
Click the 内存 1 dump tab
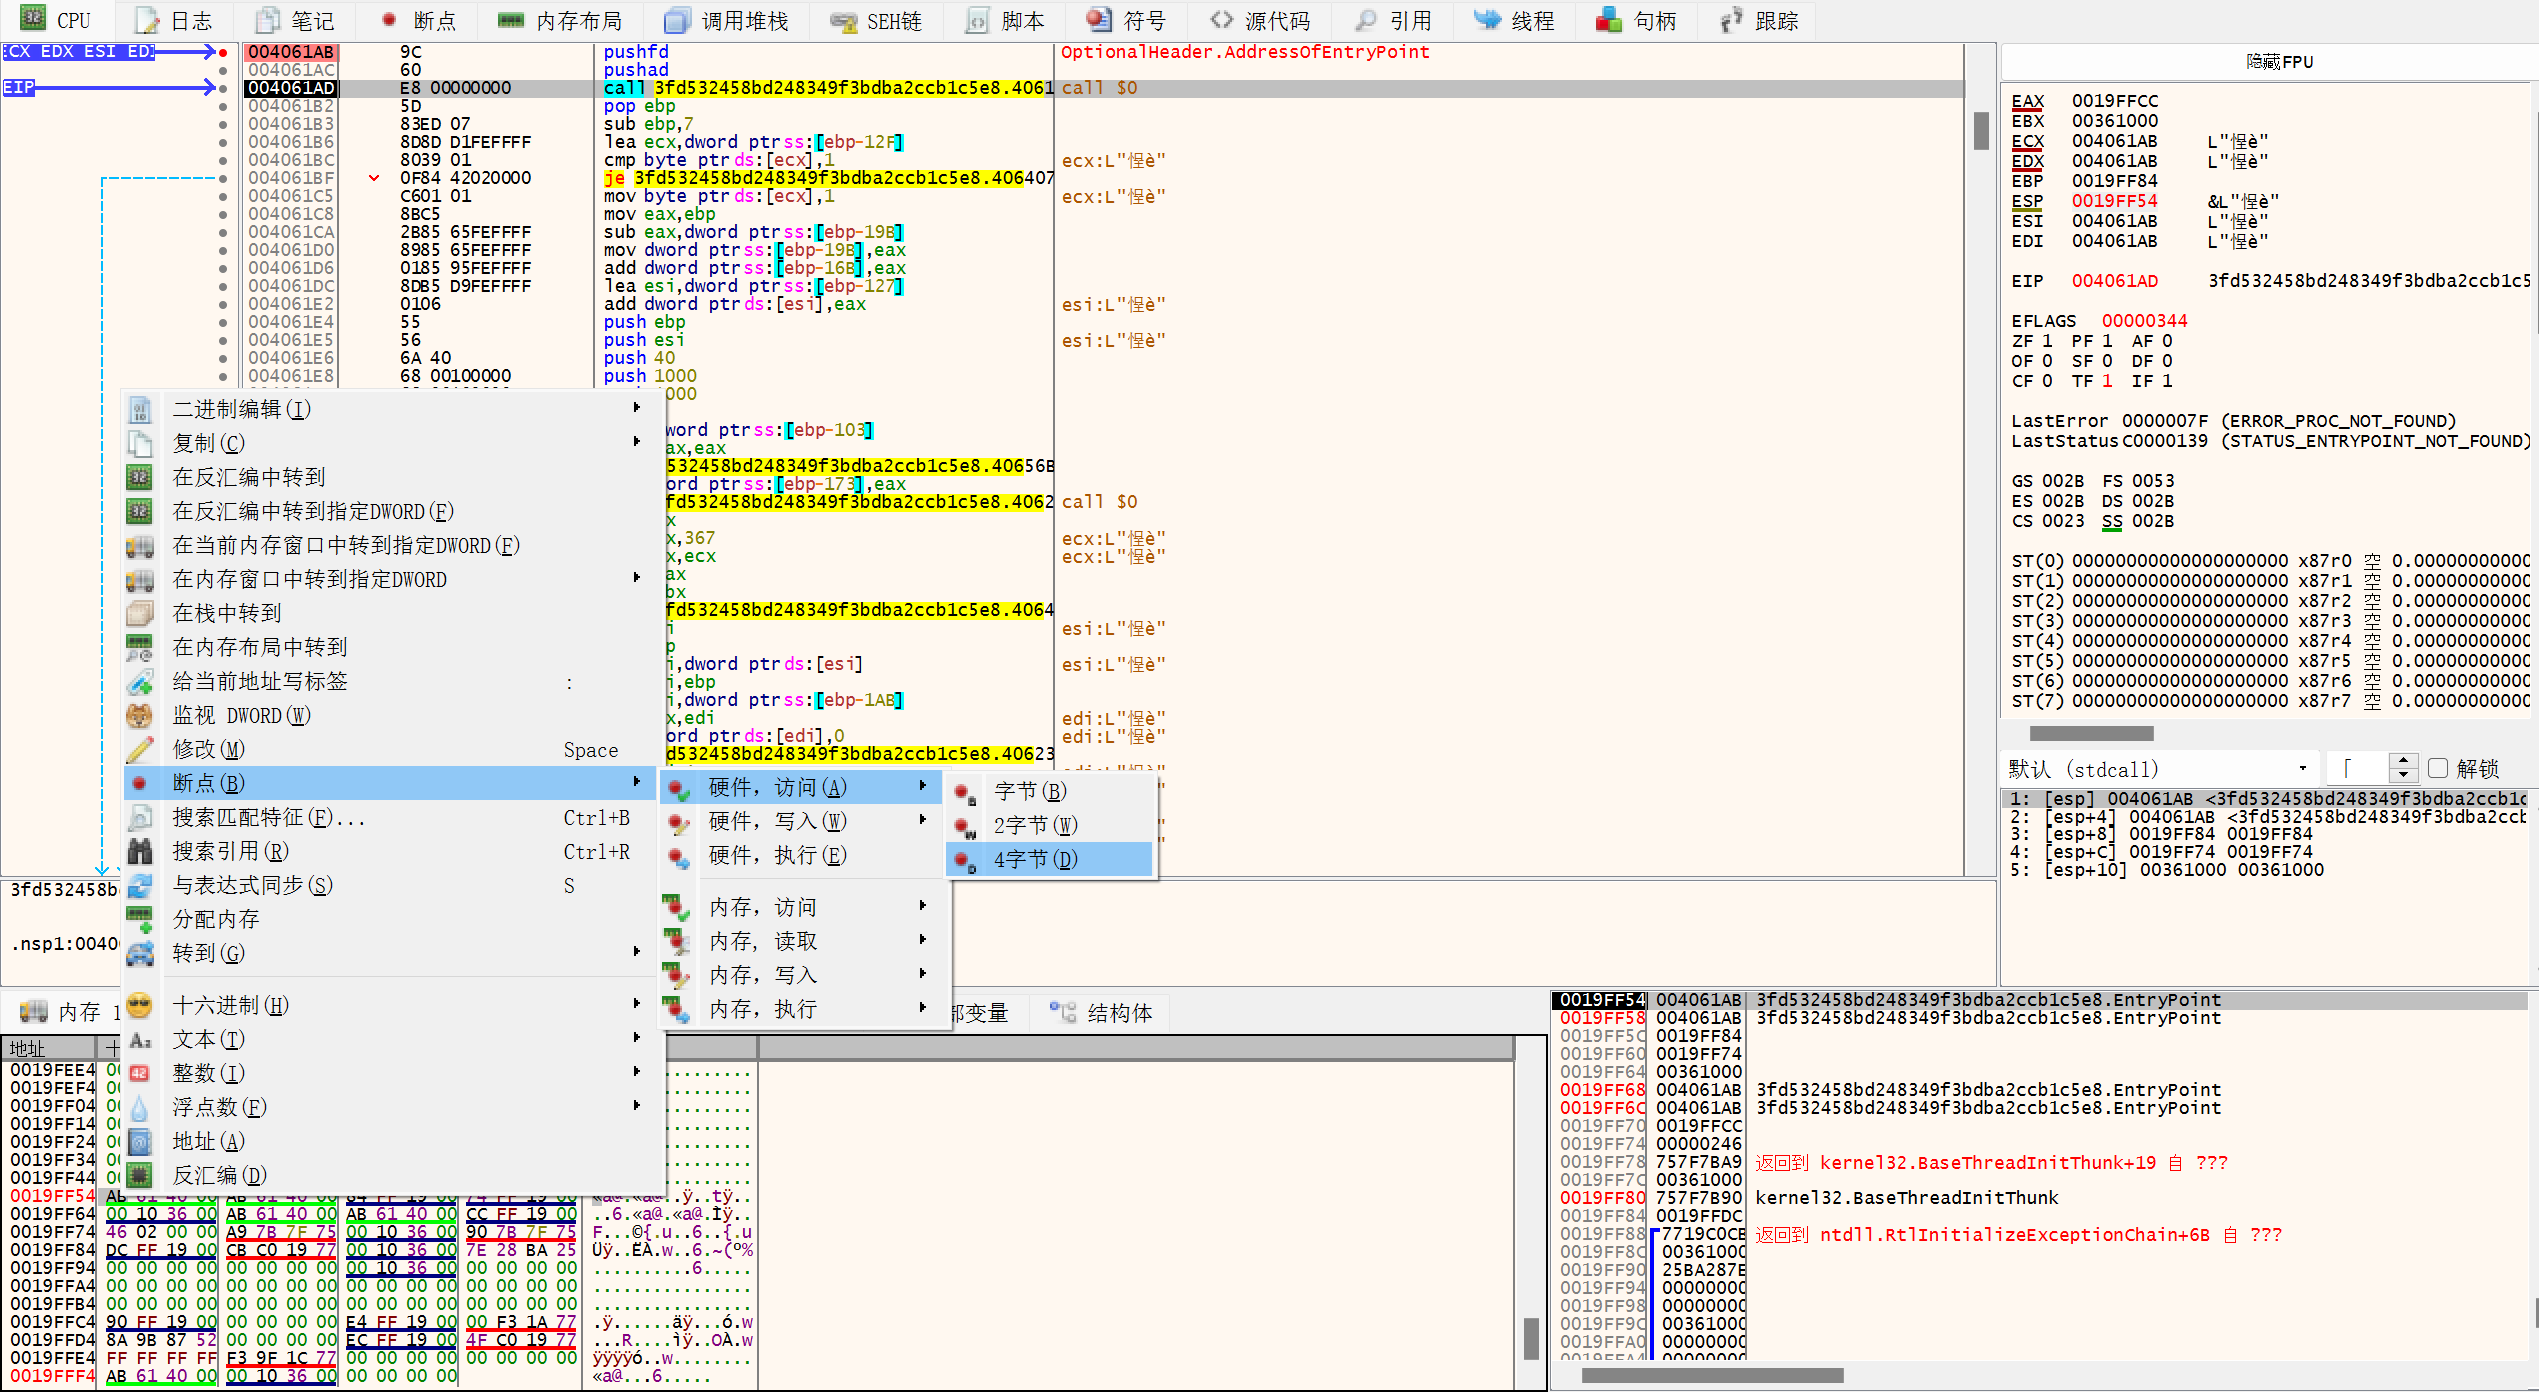pyautogui.click(x=68, y=1012)
